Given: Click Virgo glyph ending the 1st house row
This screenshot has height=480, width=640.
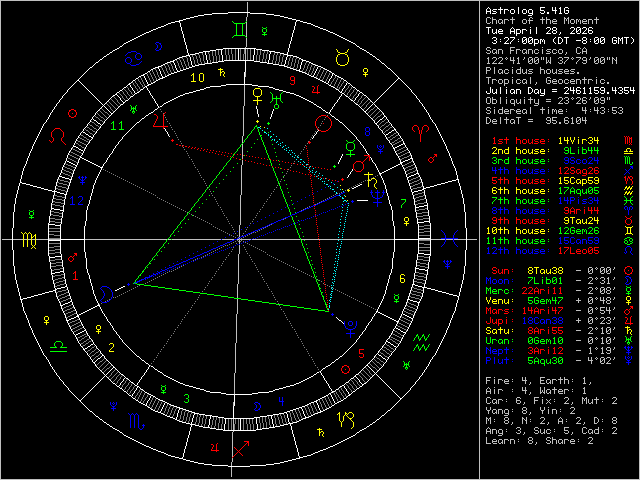Looking at the screenshot, I should [x=629, y=141].
